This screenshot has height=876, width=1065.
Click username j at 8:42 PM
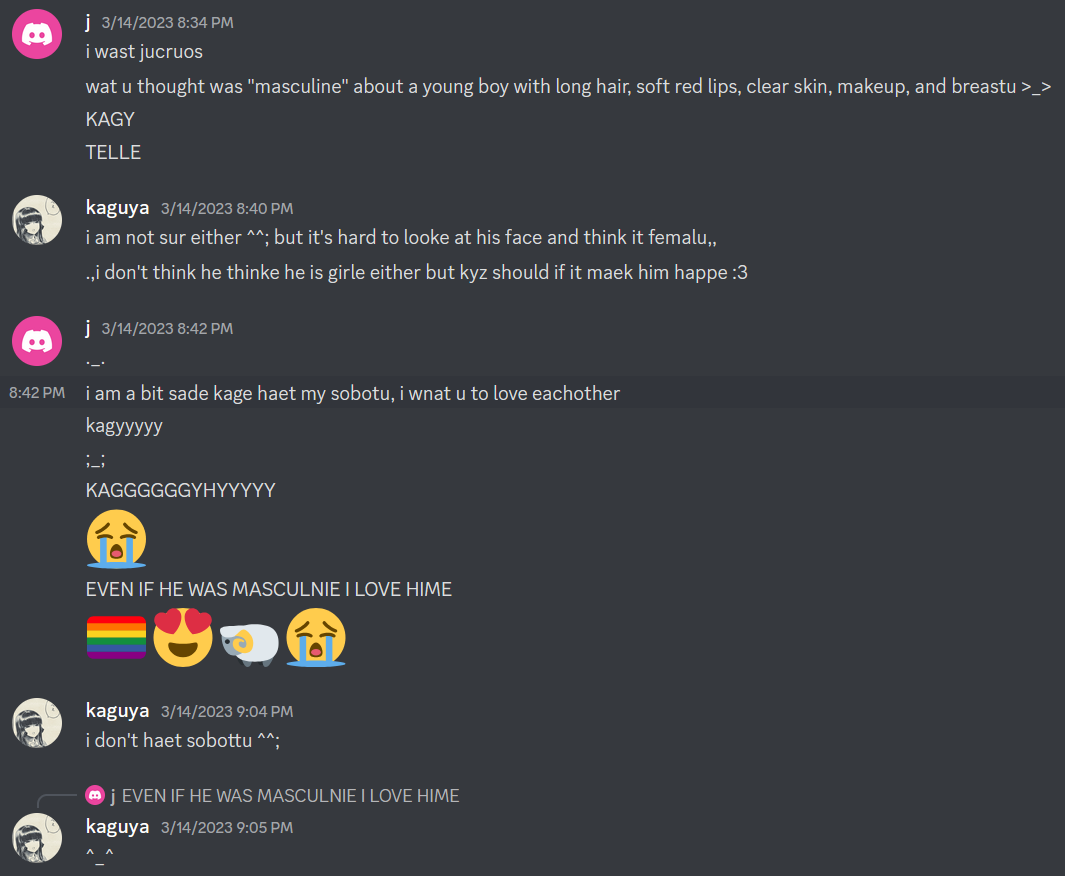(x=88, y=328)
